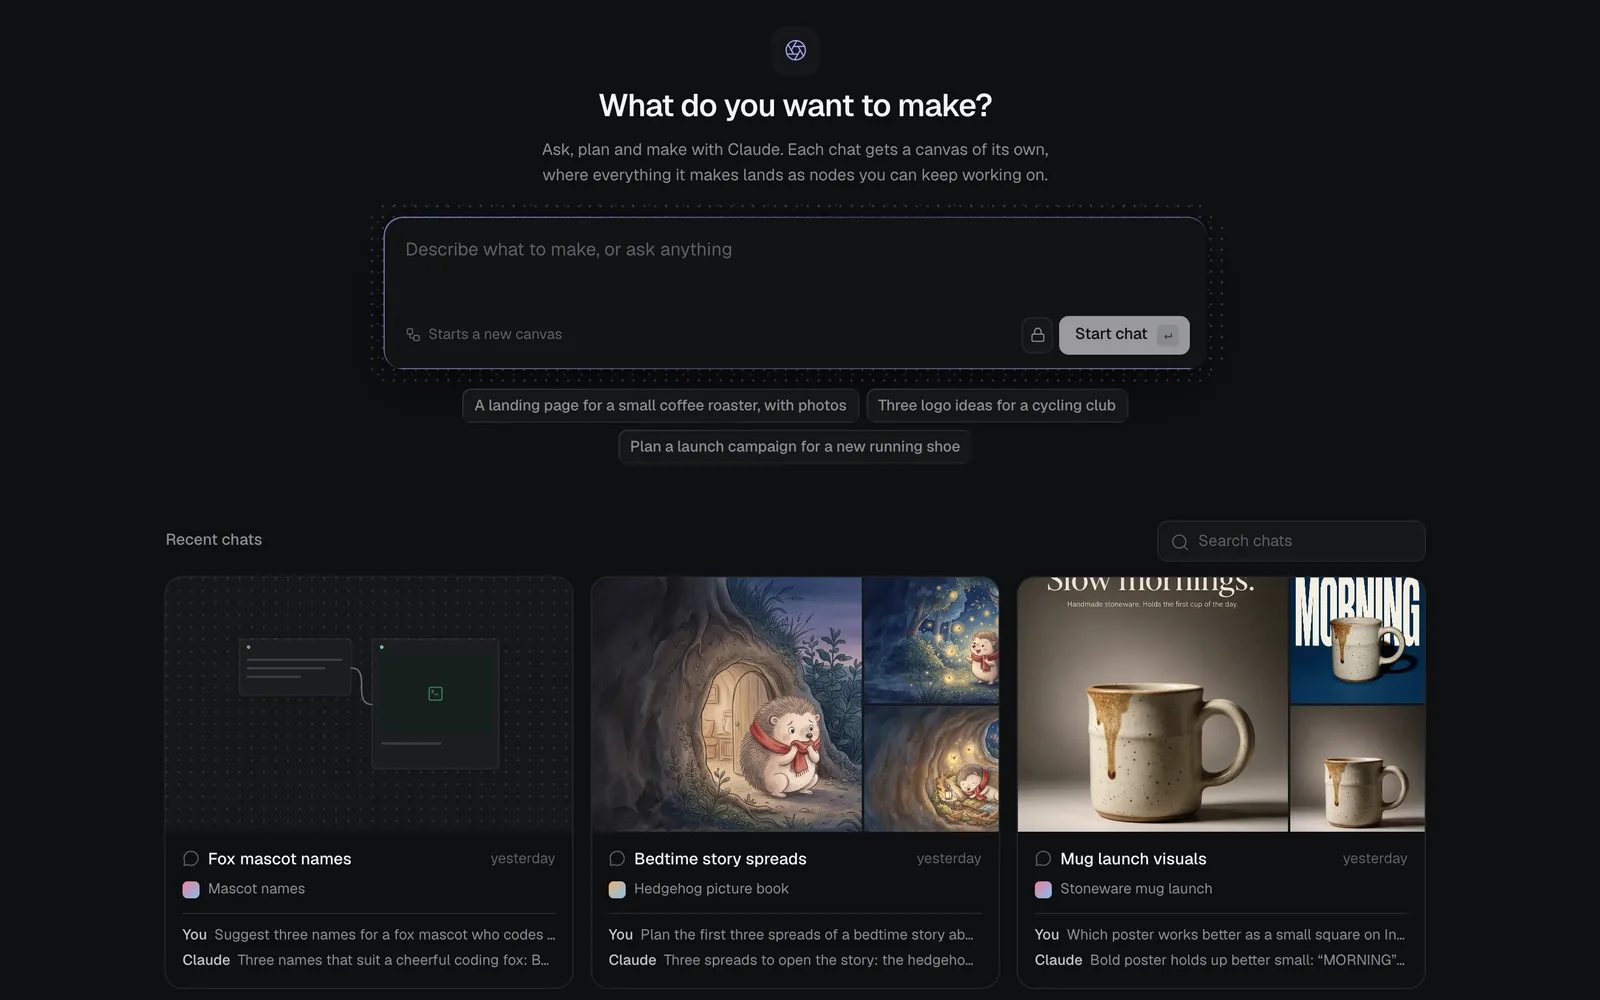Click the aperture logo icon at top
The image size is (1600, 1000).
[x=795, y=50]
